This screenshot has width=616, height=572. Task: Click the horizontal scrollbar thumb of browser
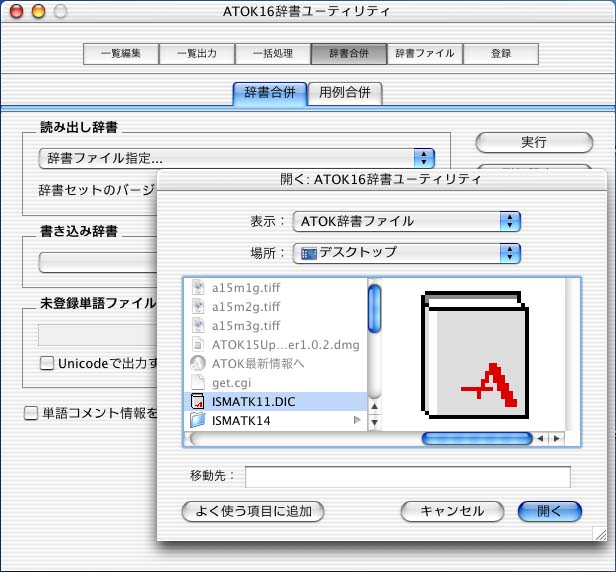477,438
